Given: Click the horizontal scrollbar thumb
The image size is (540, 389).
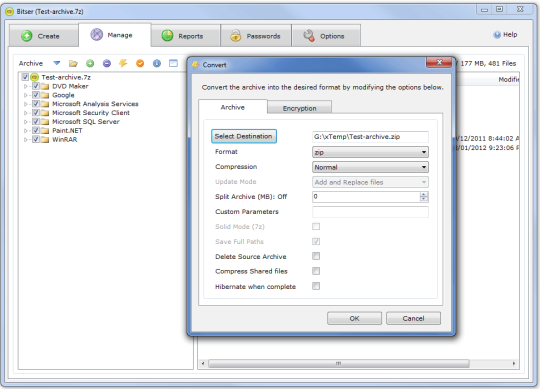Looking at the screenshot, I should click(x=339, y=364).
